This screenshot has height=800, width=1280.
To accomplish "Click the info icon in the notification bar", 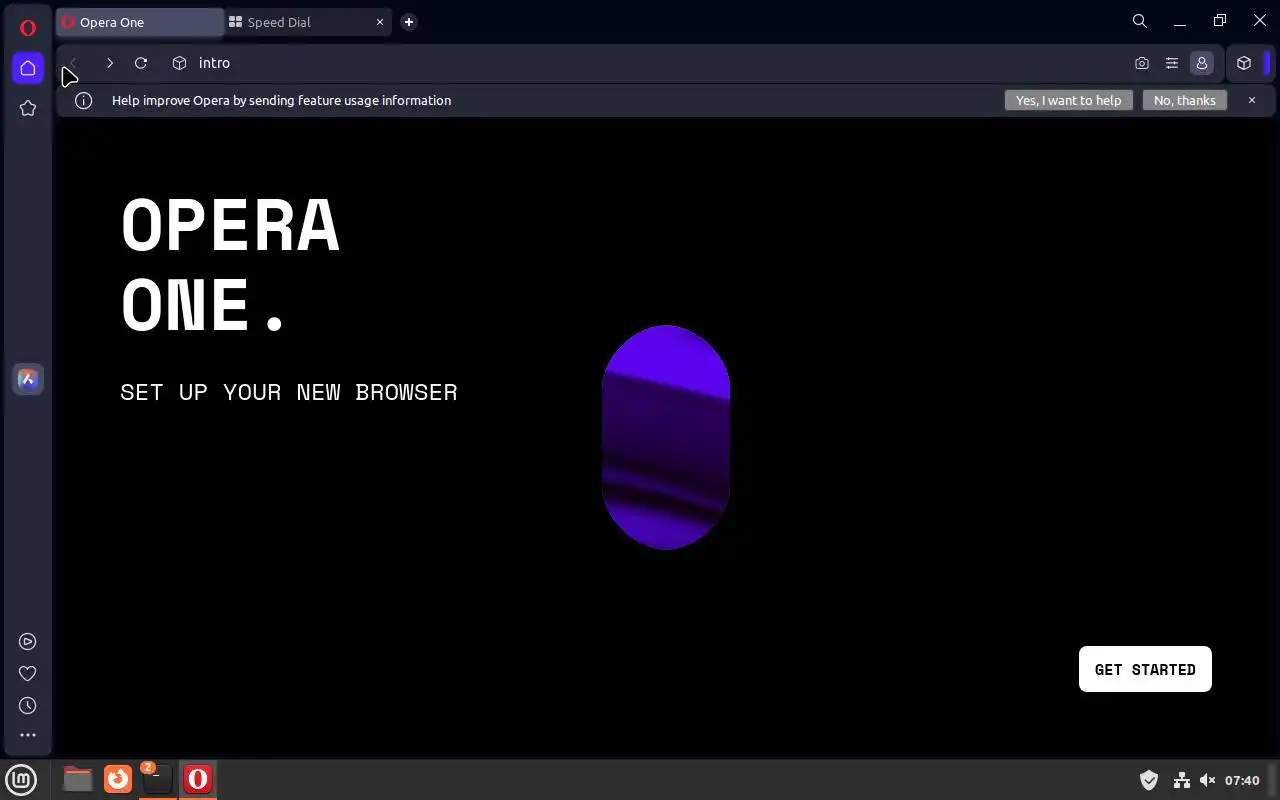I will click(84, 100).
